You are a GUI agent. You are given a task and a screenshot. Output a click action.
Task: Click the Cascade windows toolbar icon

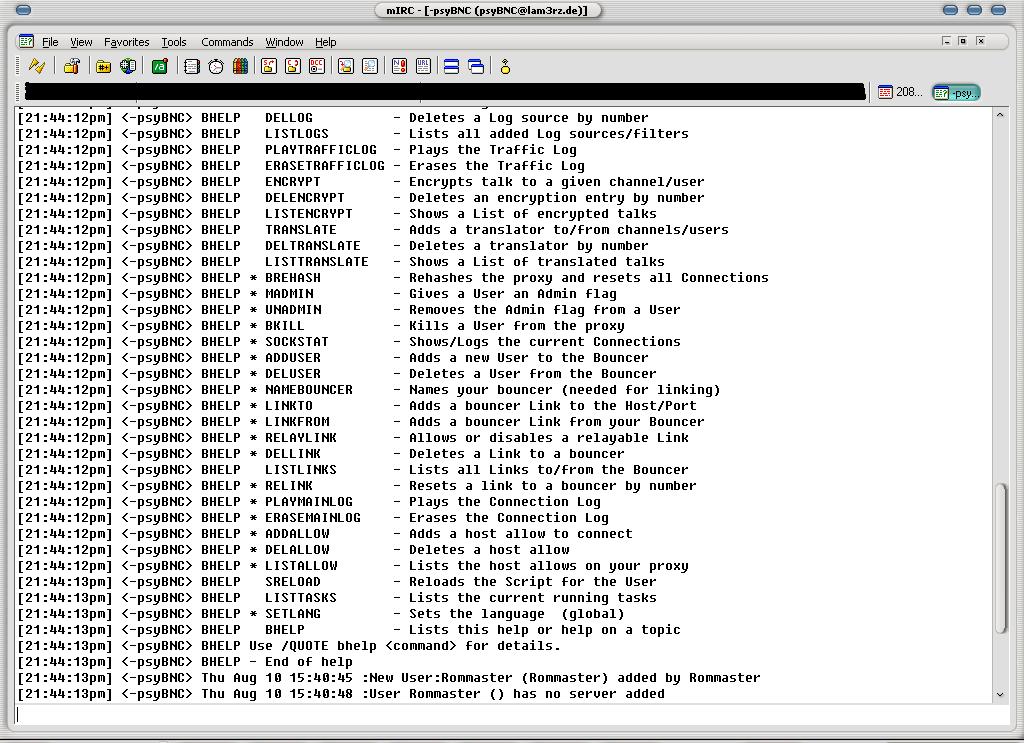pyautogui.click(x=476, y=66)
